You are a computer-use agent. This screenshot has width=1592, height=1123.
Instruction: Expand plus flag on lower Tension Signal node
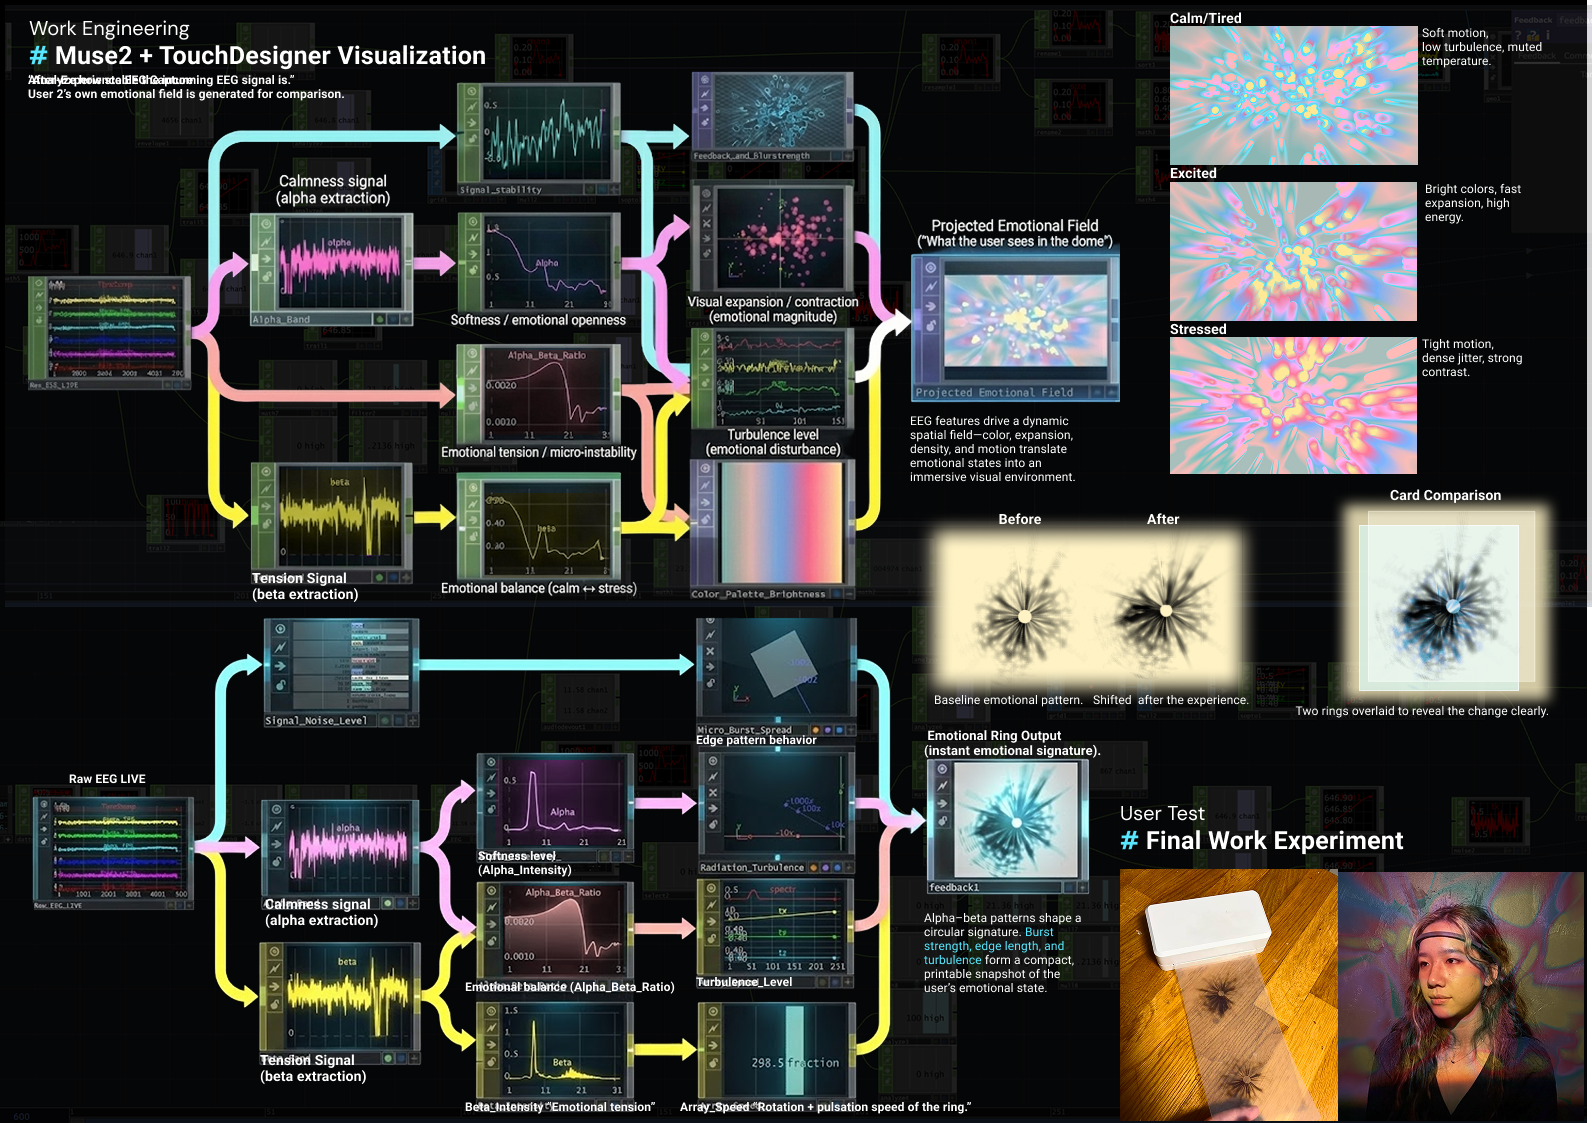point(413,1058)
